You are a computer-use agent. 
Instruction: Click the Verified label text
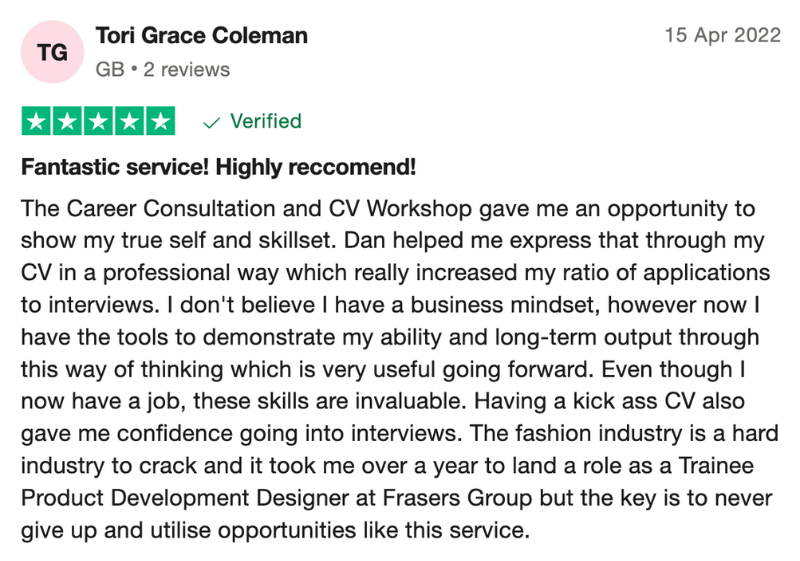(265, 122)
